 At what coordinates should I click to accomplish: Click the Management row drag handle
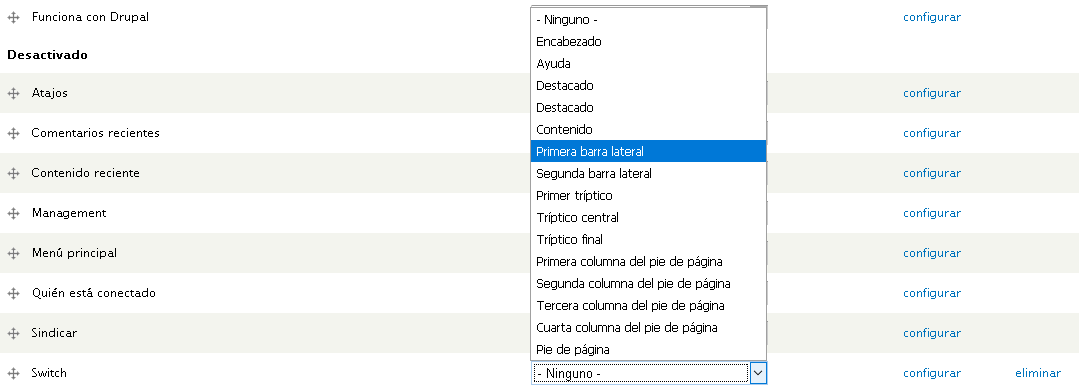13,213
